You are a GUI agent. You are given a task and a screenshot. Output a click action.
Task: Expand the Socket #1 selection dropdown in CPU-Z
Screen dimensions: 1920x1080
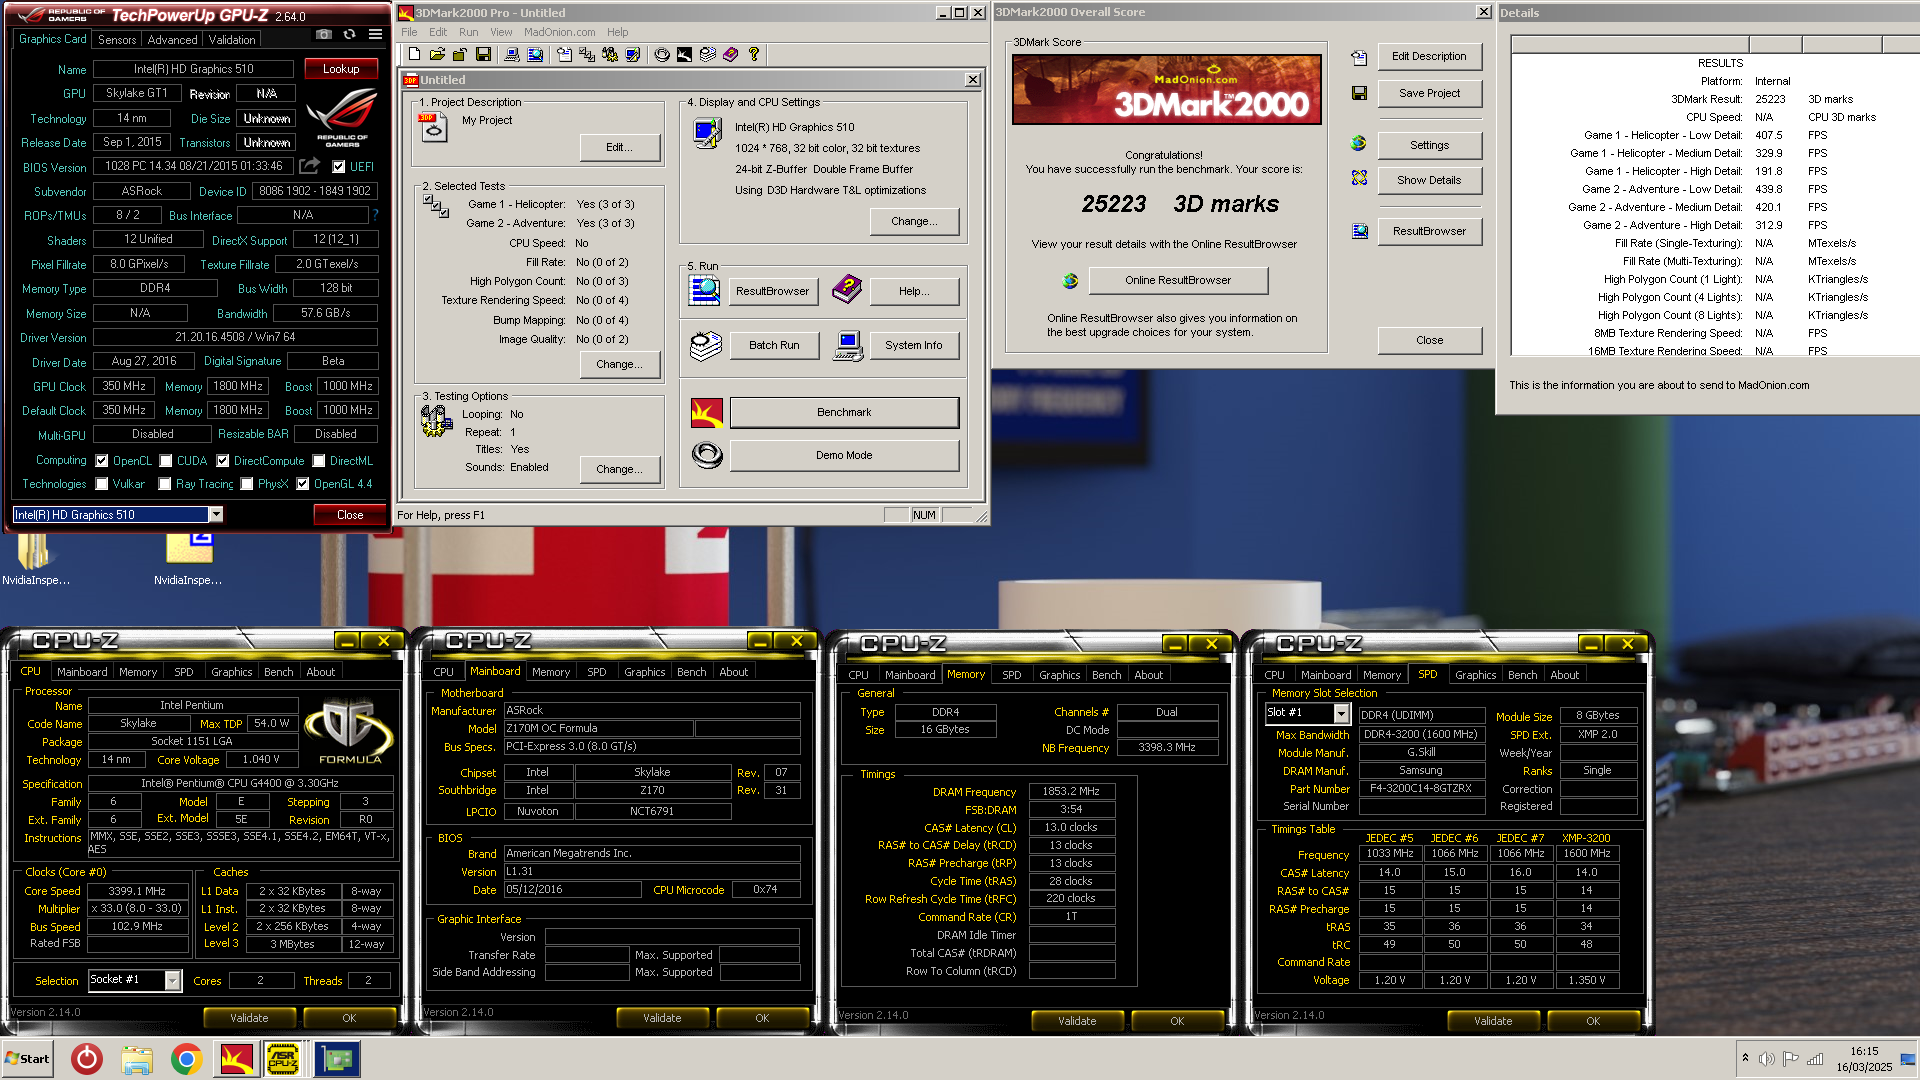click(x=172, y=981)
